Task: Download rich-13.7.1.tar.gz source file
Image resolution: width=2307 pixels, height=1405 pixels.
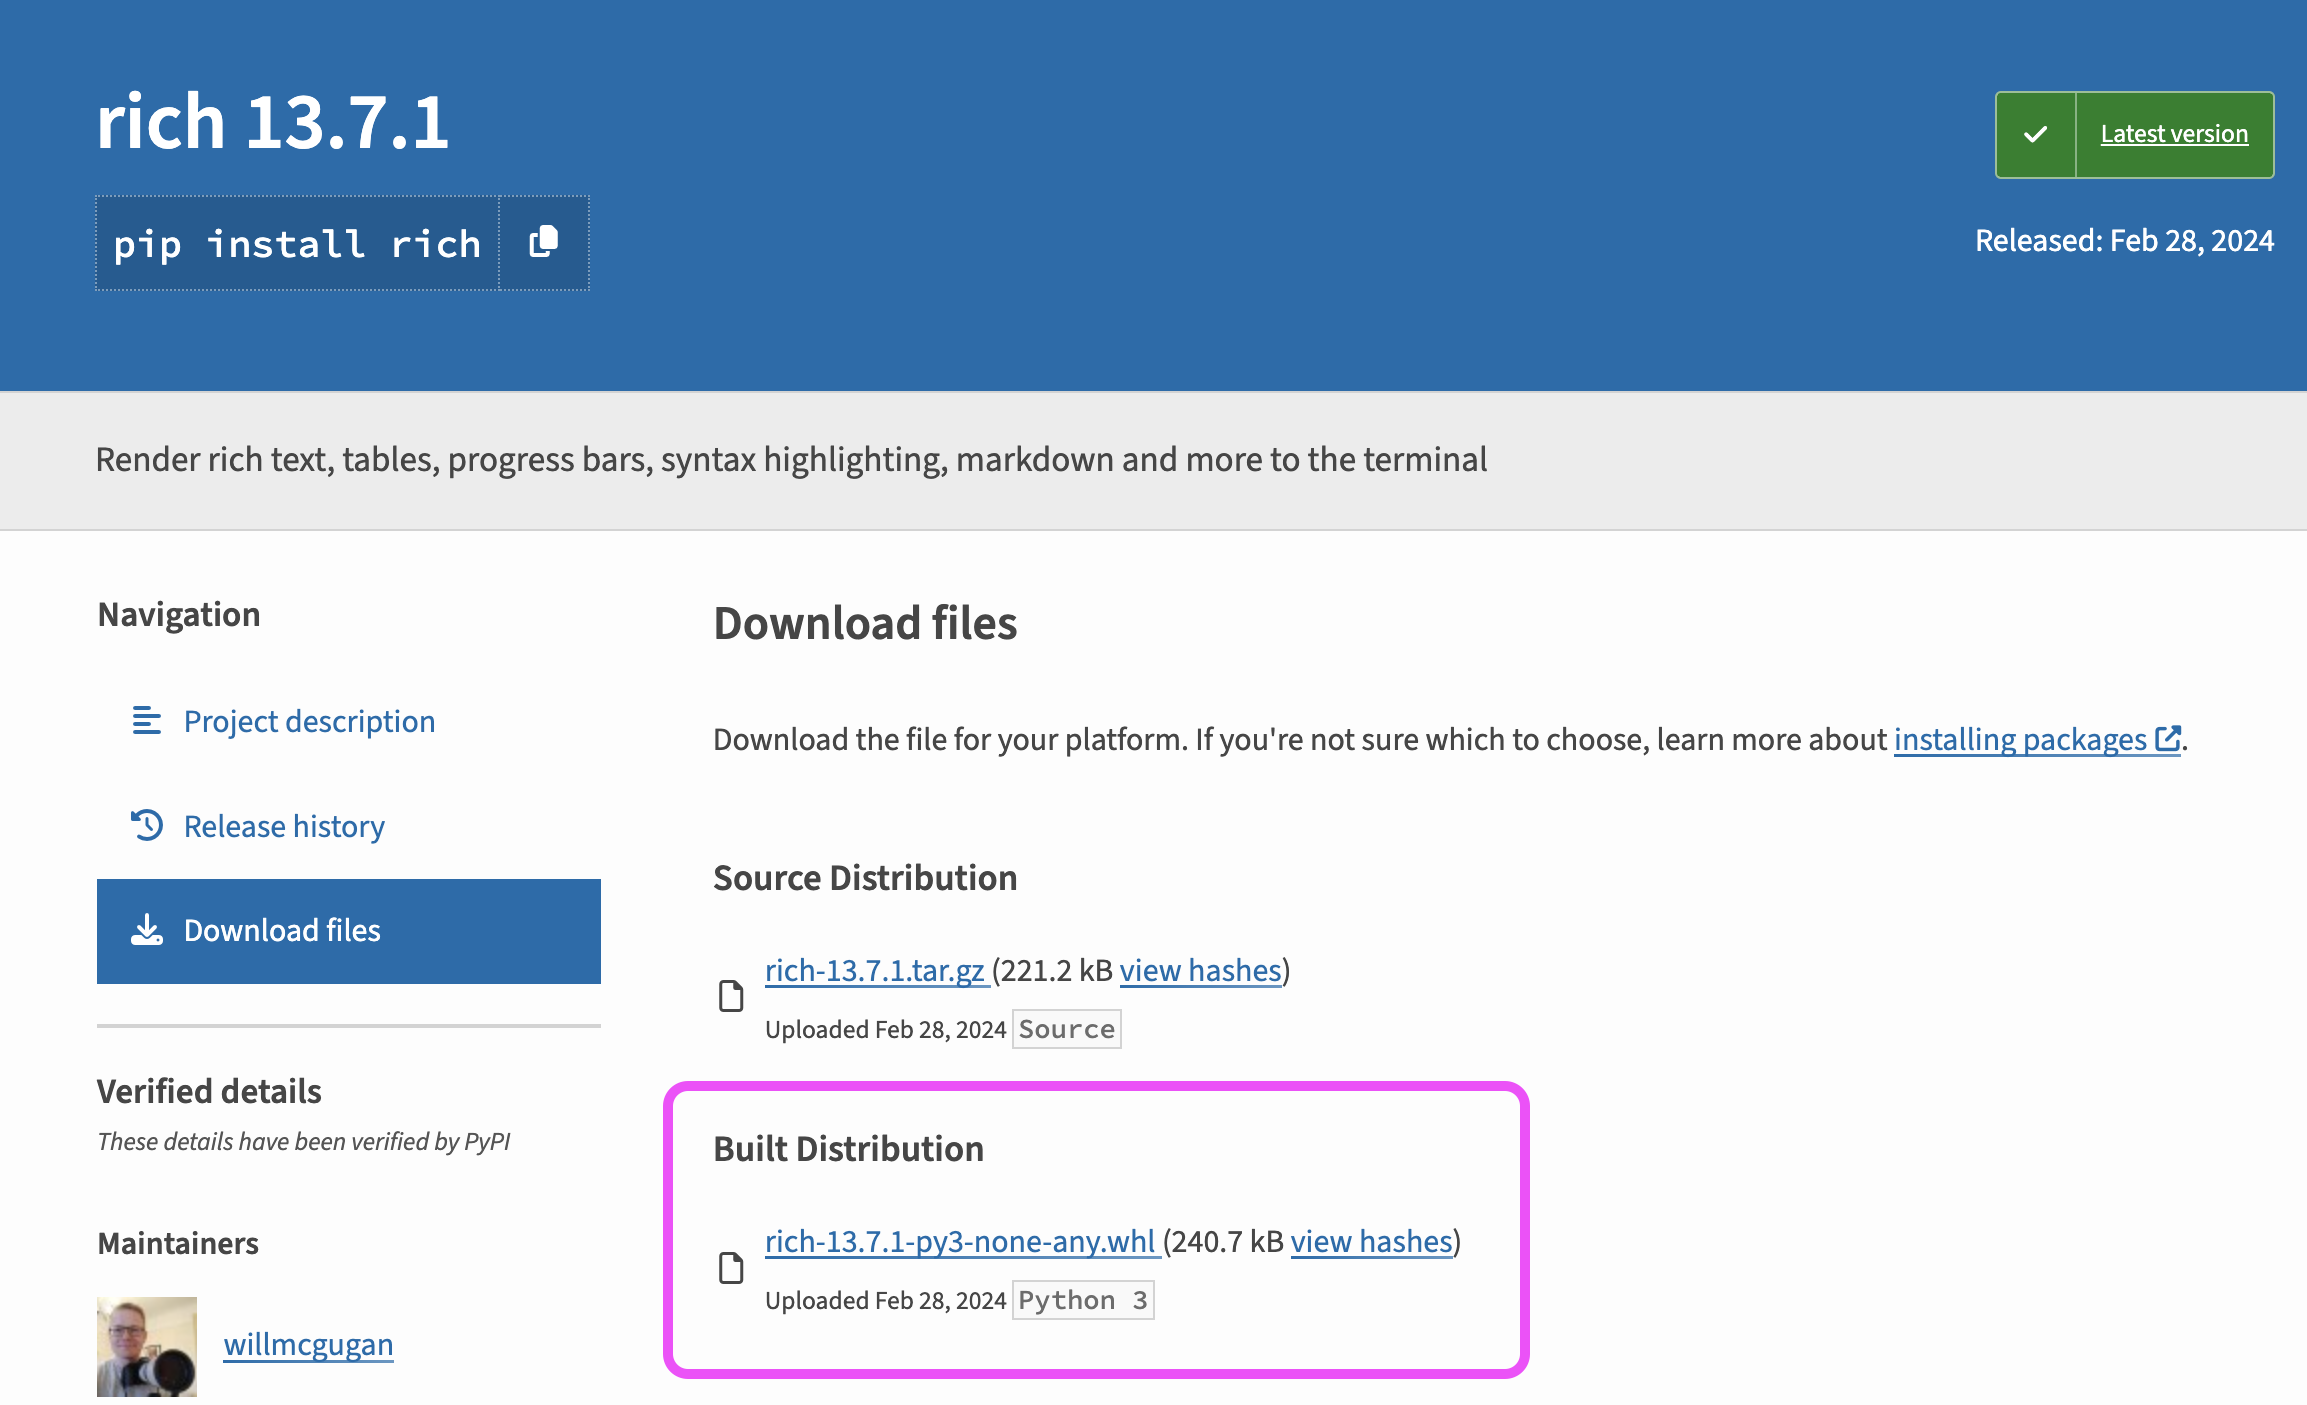Action: 875,970
